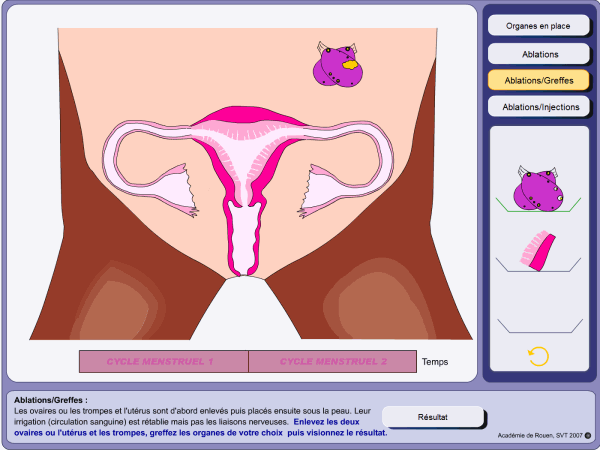Select the ovaries in the side tray
The width and height of the screenshot is (600, 450).
(538, 189)
